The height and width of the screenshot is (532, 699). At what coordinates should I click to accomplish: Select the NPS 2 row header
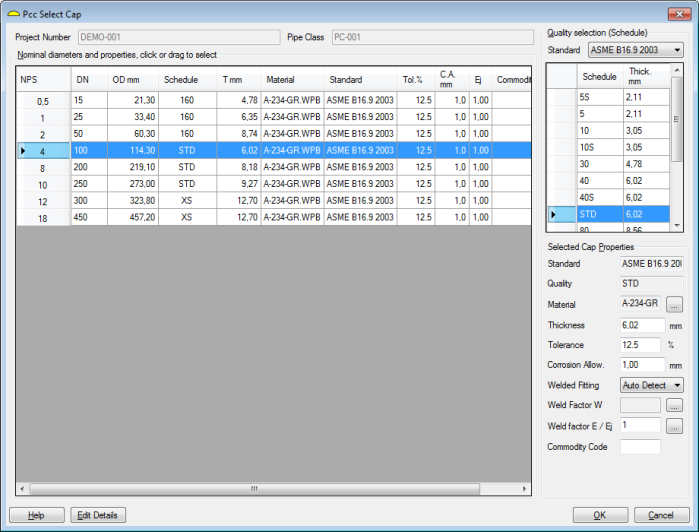coord(43,134)
